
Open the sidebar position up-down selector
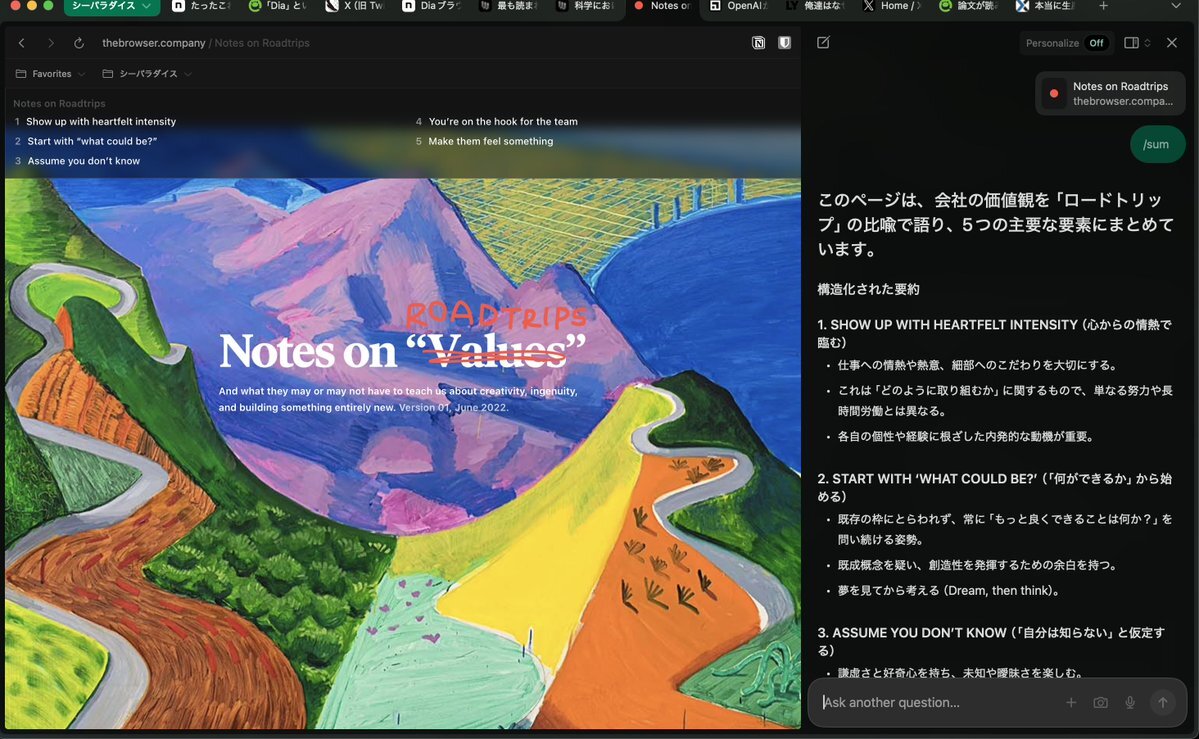(x=1147, y=43)
